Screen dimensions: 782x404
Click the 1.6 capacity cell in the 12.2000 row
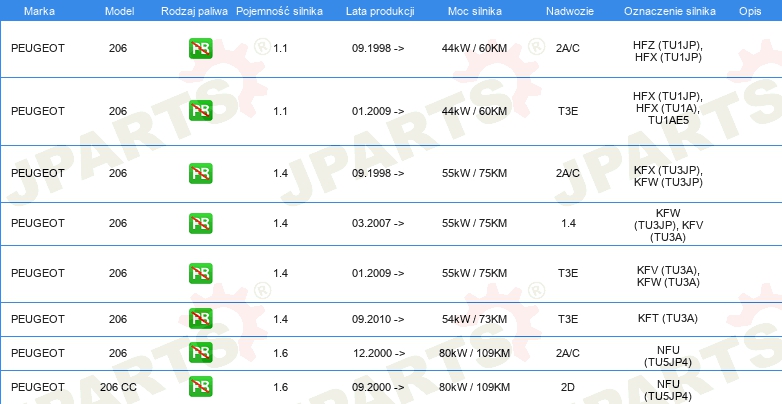pos(280,353)
